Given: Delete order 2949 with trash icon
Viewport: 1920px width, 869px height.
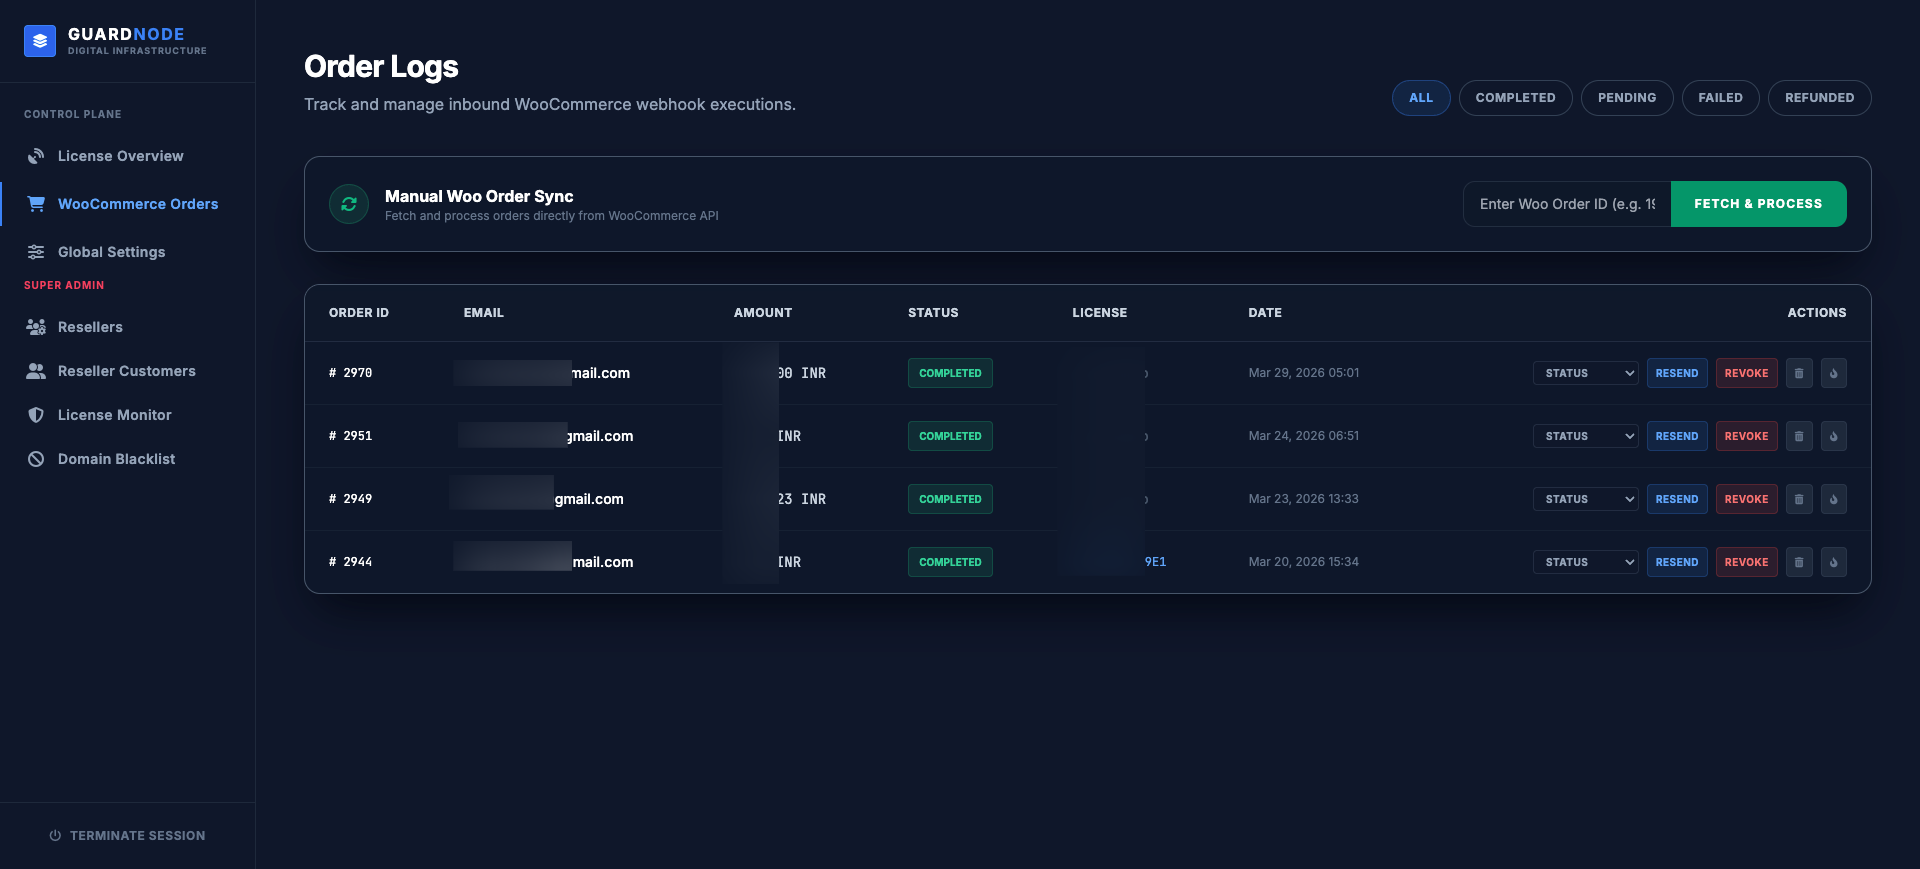Looking at the screenshot, I should click(1799, 499).
